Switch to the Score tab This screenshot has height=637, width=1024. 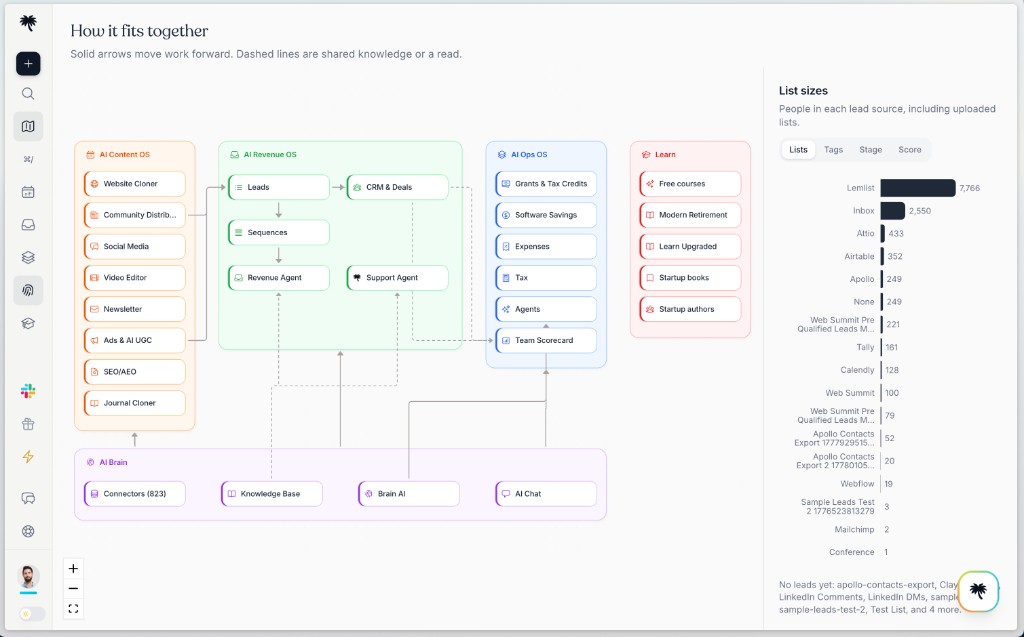click(910, 150)
